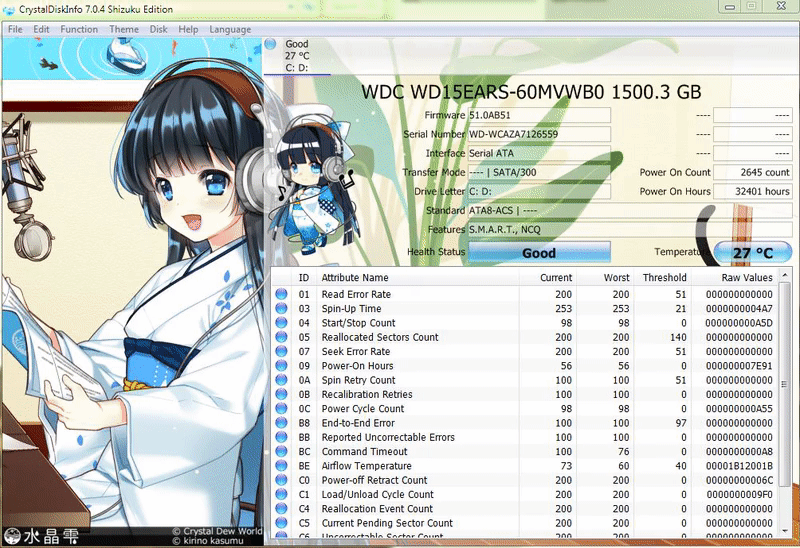Click status orb of Spin Retry Count row

coord(281,380)
